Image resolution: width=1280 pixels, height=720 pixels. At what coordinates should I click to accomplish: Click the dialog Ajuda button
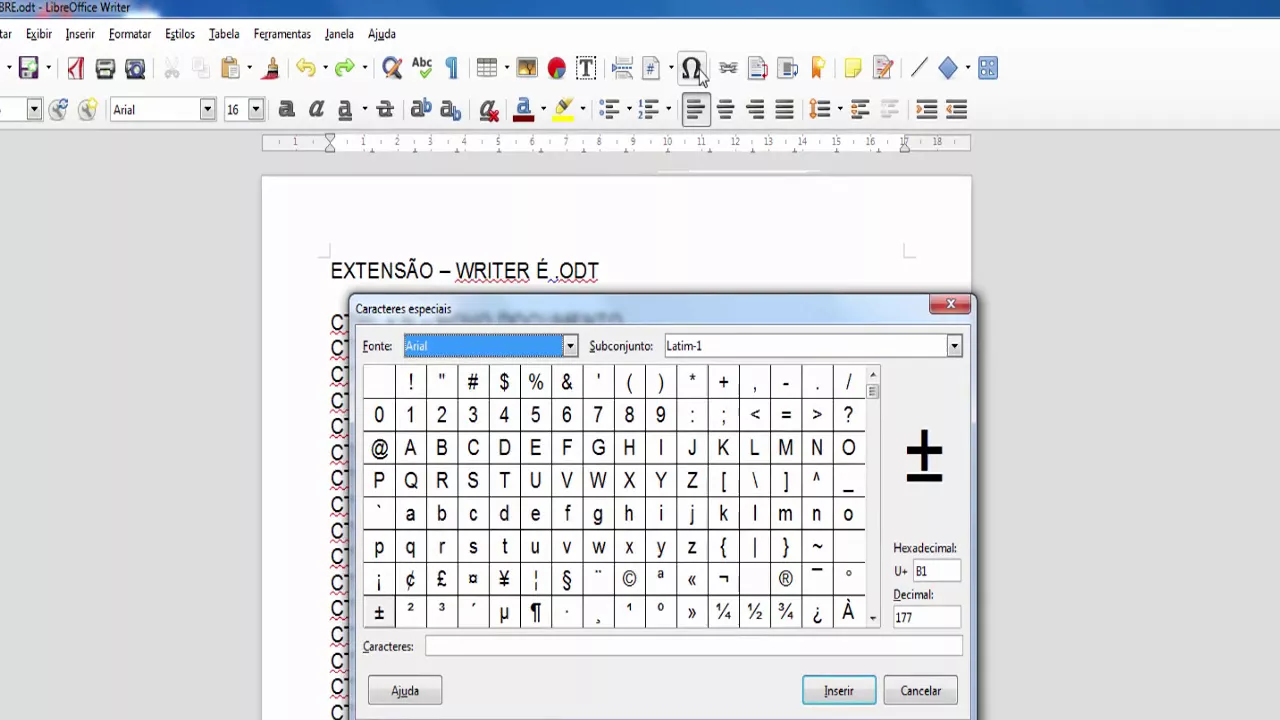tap(405, 691)
